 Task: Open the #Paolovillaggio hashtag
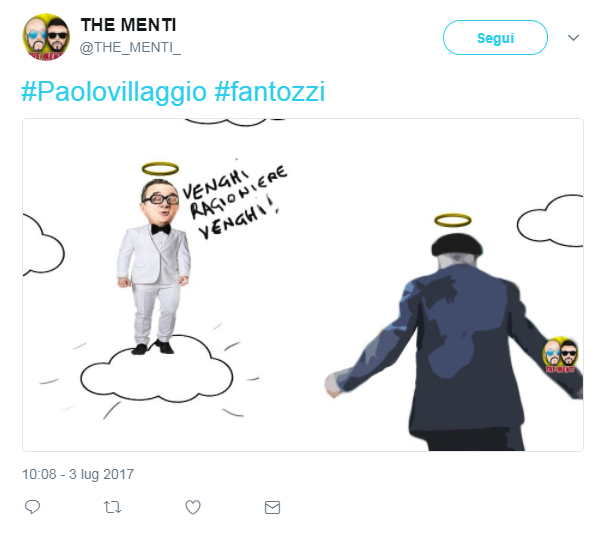pos(114,93)
